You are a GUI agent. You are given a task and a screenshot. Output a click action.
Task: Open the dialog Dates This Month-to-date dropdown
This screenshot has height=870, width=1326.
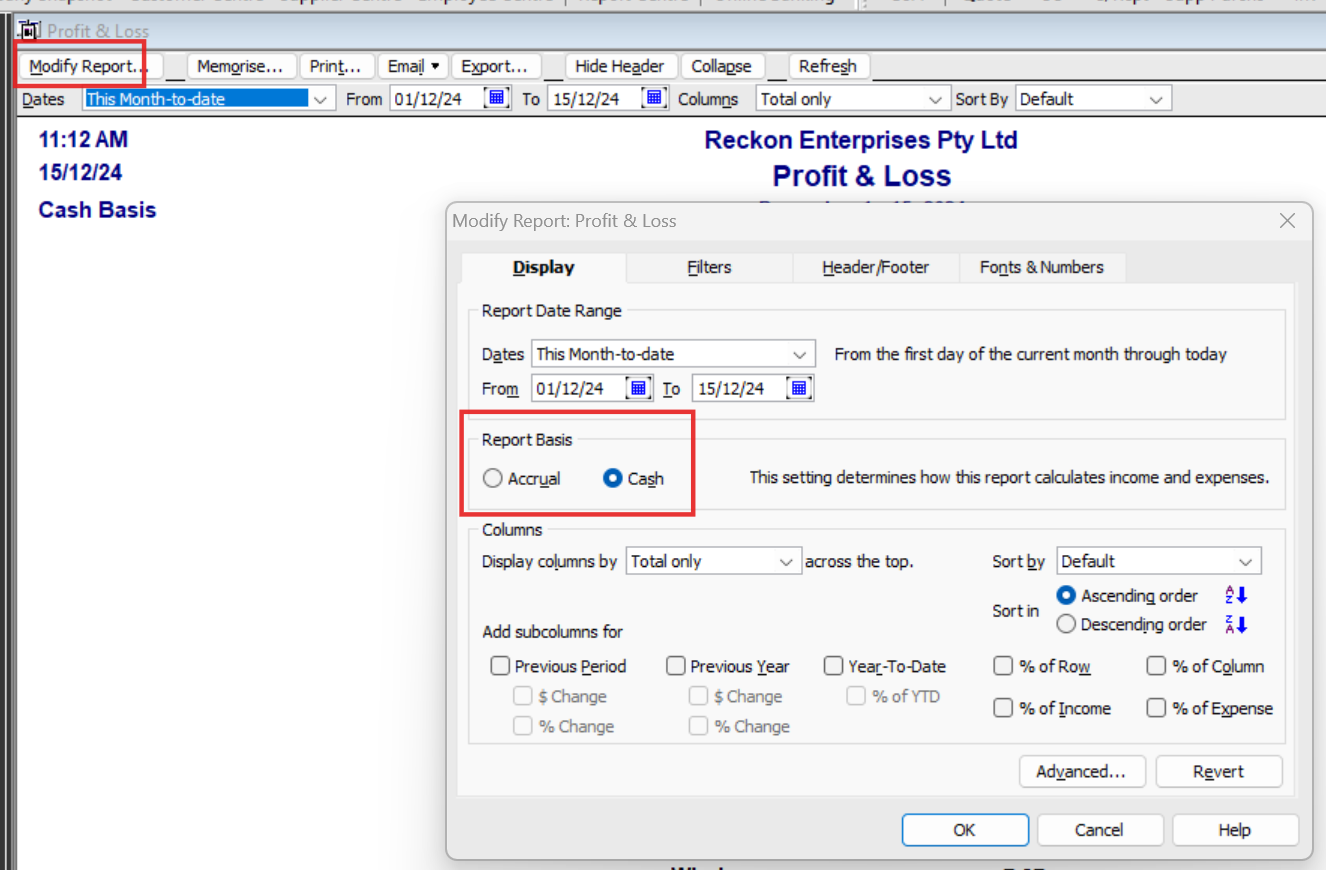(x=800, y=354)
